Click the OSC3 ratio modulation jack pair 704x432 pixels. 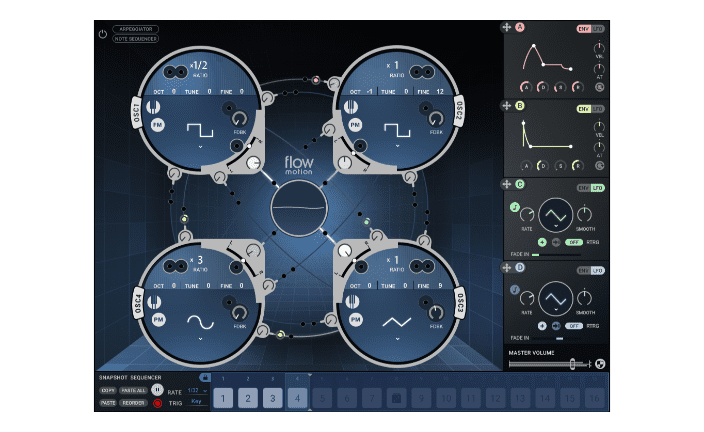point(422,266)
